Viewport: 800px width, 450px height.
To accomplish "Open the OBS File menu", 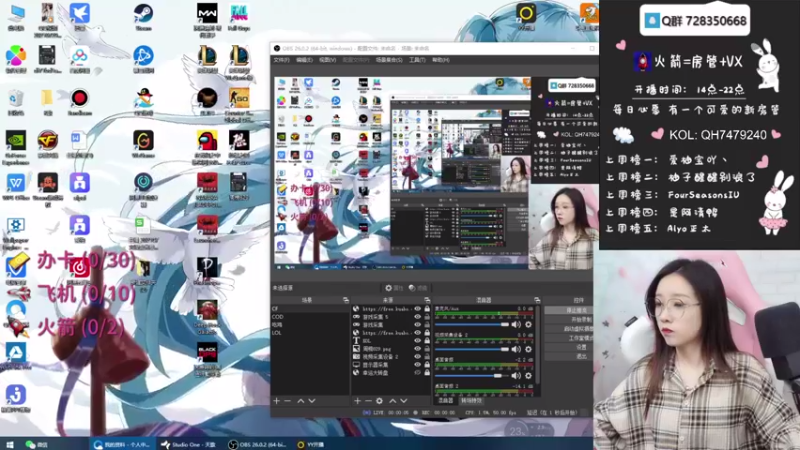I will pos(281,60).
